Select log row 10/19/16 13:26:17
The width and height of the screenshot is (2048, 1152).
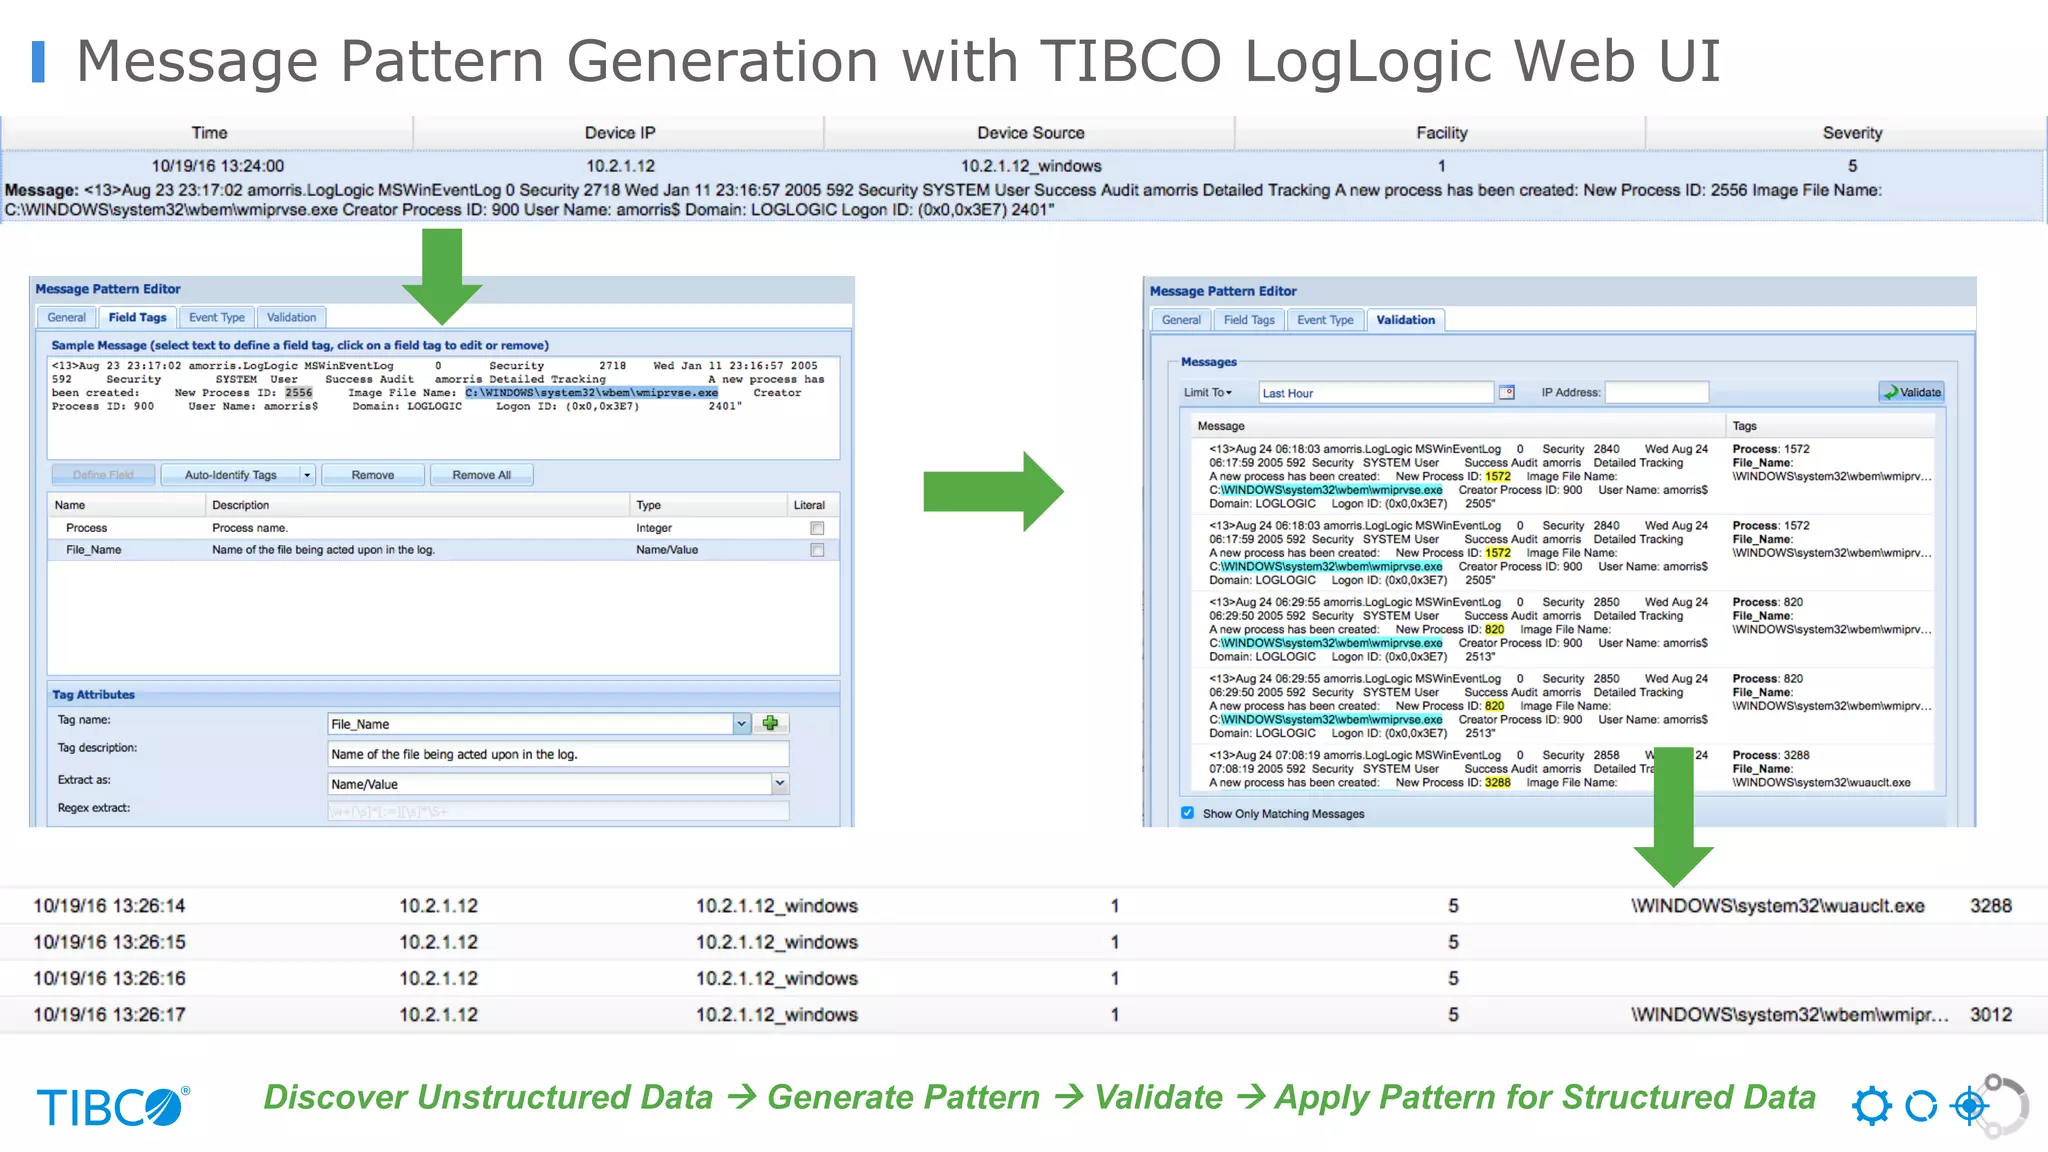click(x=1024, y=1014)
